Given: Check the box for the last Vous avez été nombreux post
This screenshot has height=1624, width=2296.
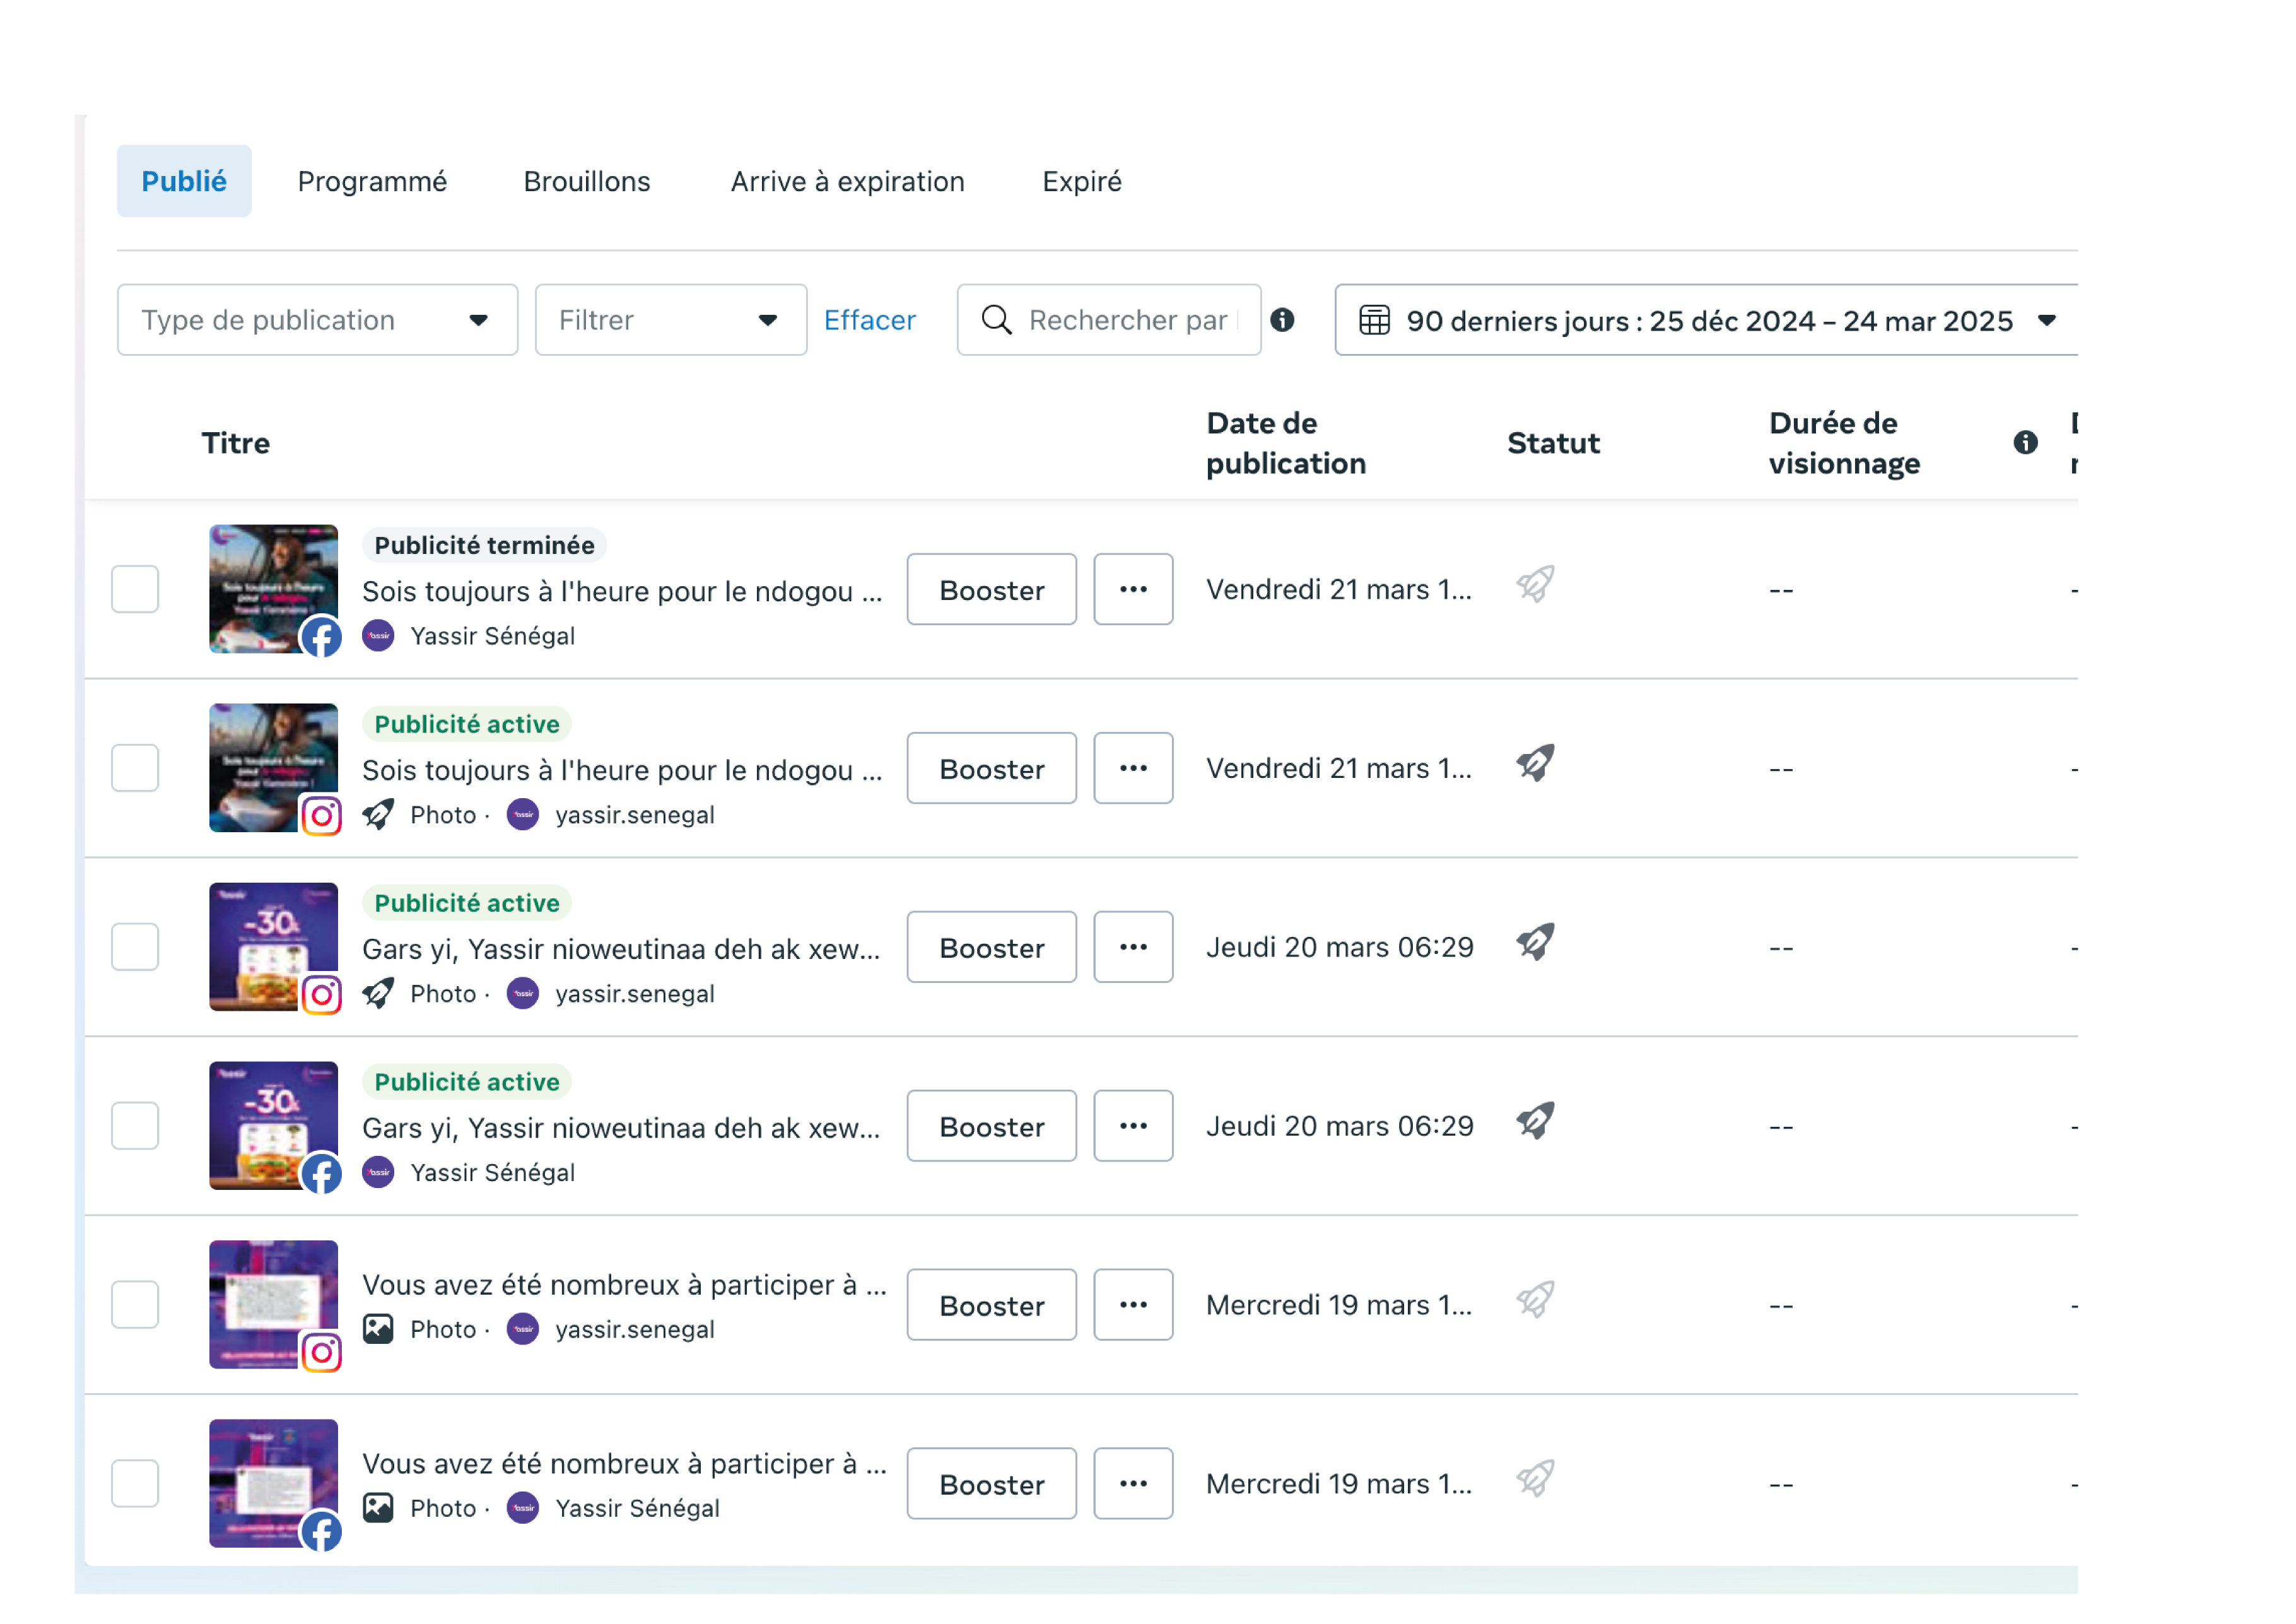Looking at the screenshot, I should point(135,1484).
